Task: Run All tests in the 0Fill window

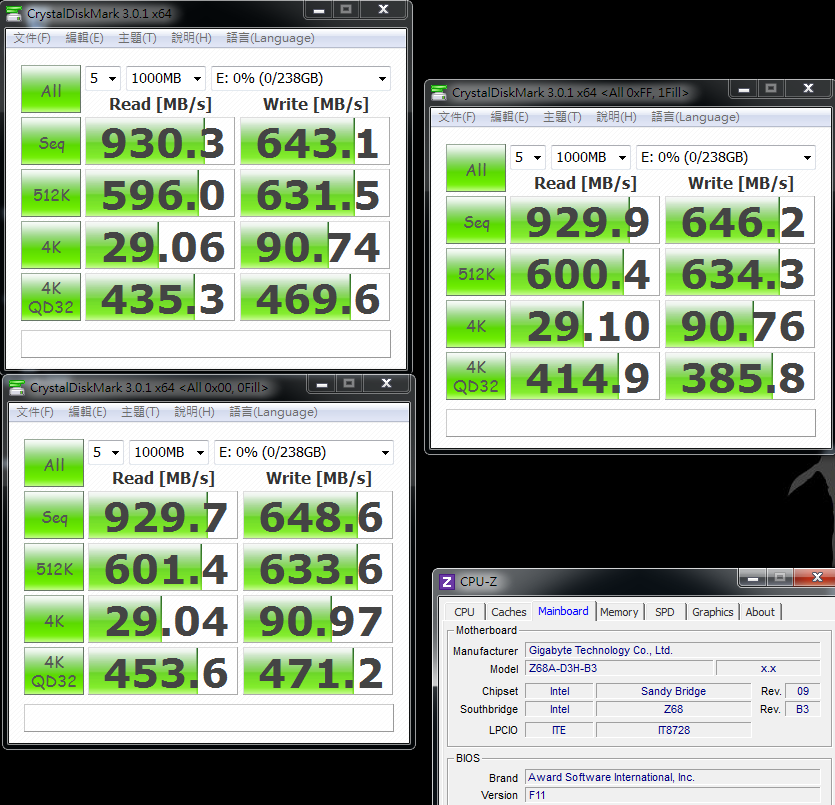Action: 54,463
